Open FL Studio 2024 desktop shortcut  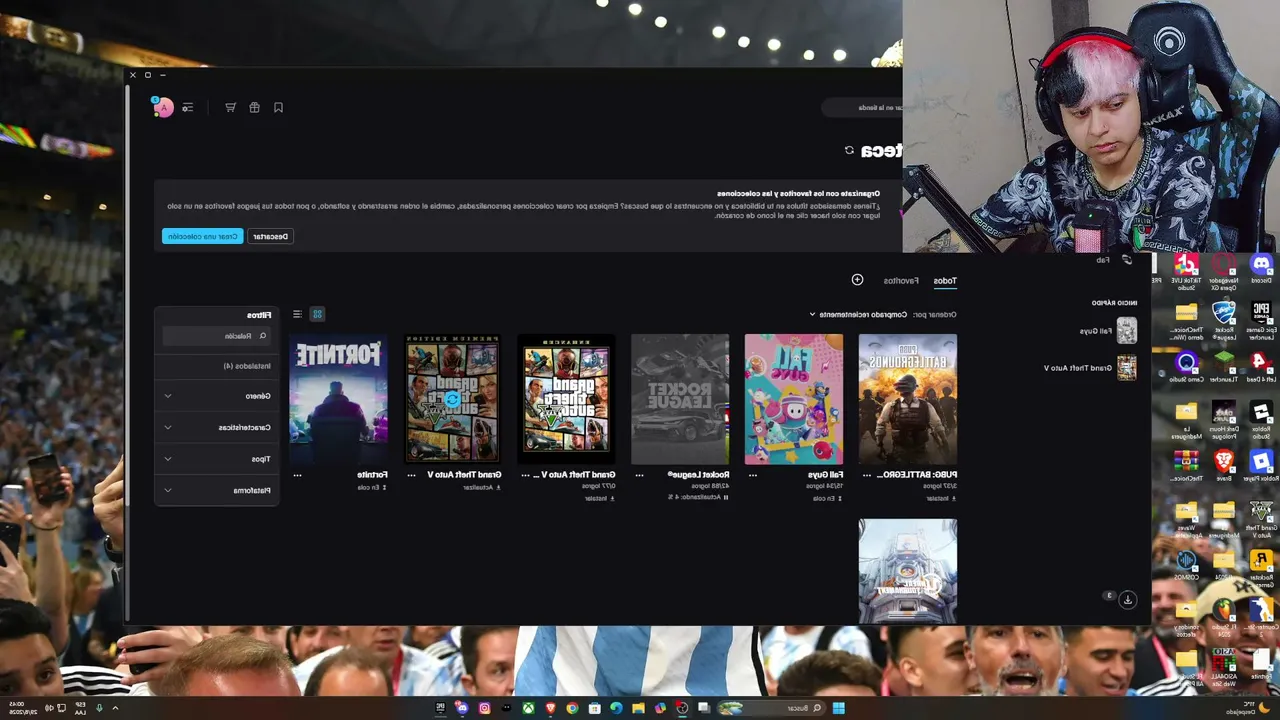[1224, 618]
